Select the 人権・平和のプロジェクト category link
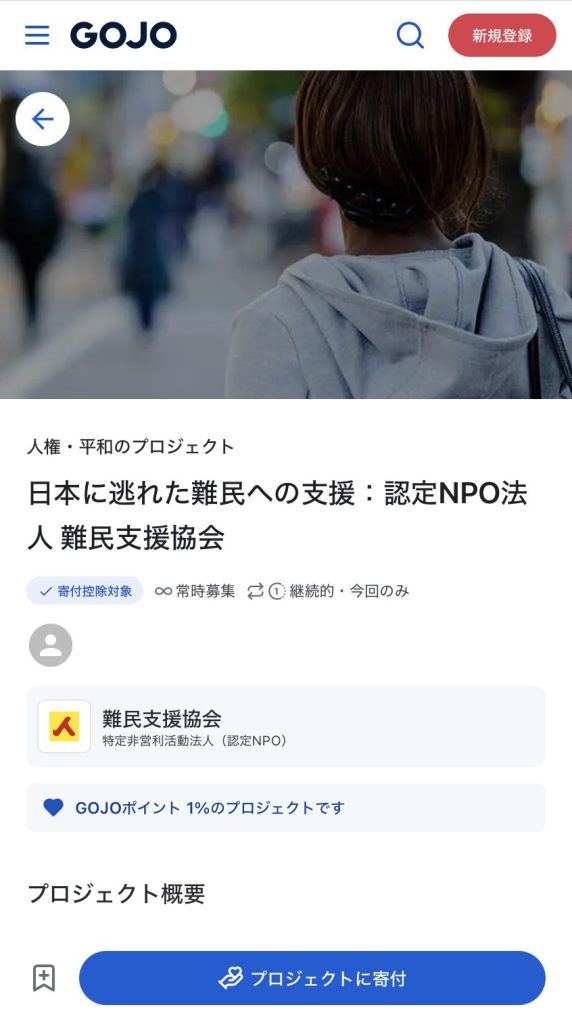 click(131, 447)
